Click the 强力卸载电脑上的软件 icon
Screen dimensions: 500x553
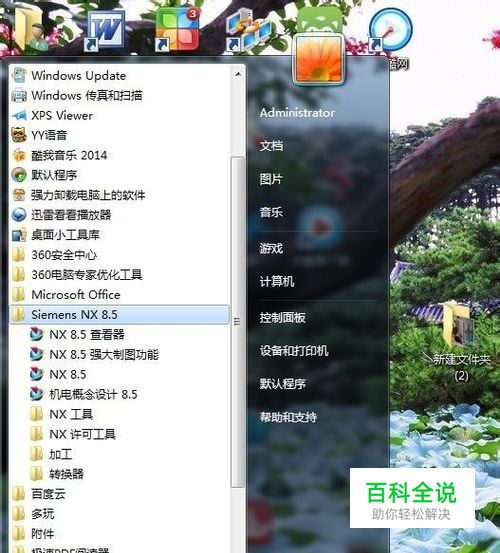[19, 195]
